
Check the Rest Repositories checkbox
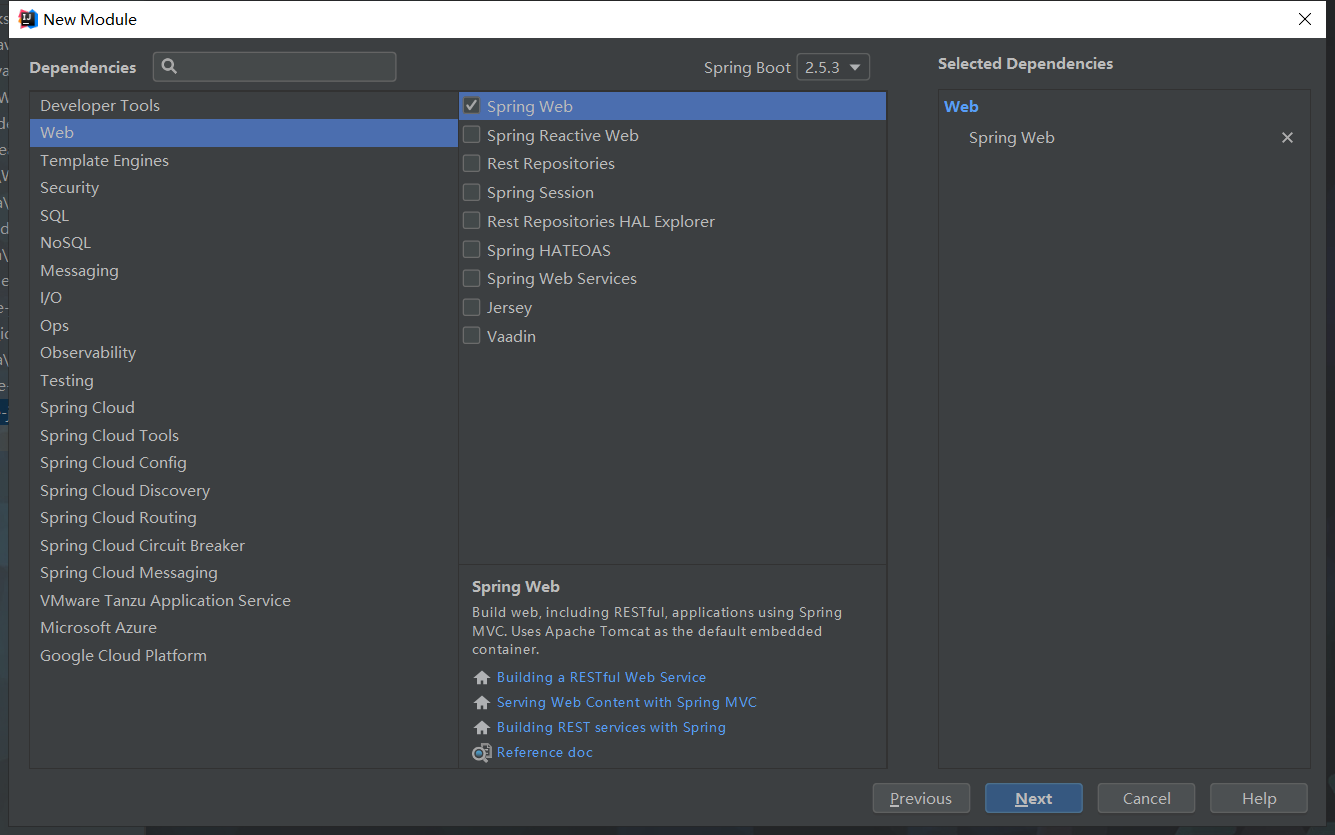472,164
